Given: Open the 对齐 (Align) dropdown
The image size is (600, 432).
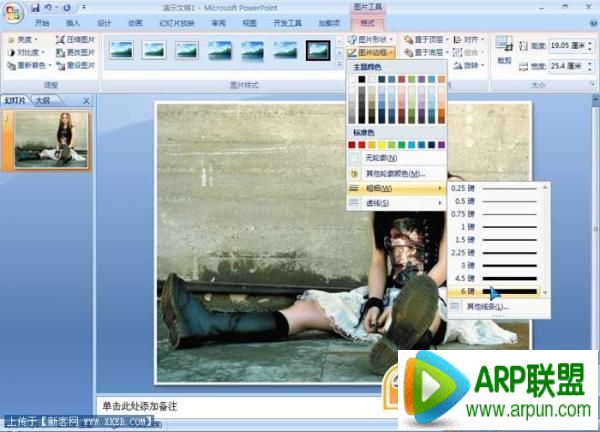Looking at the screenshot, I should [x=469, y=39].
